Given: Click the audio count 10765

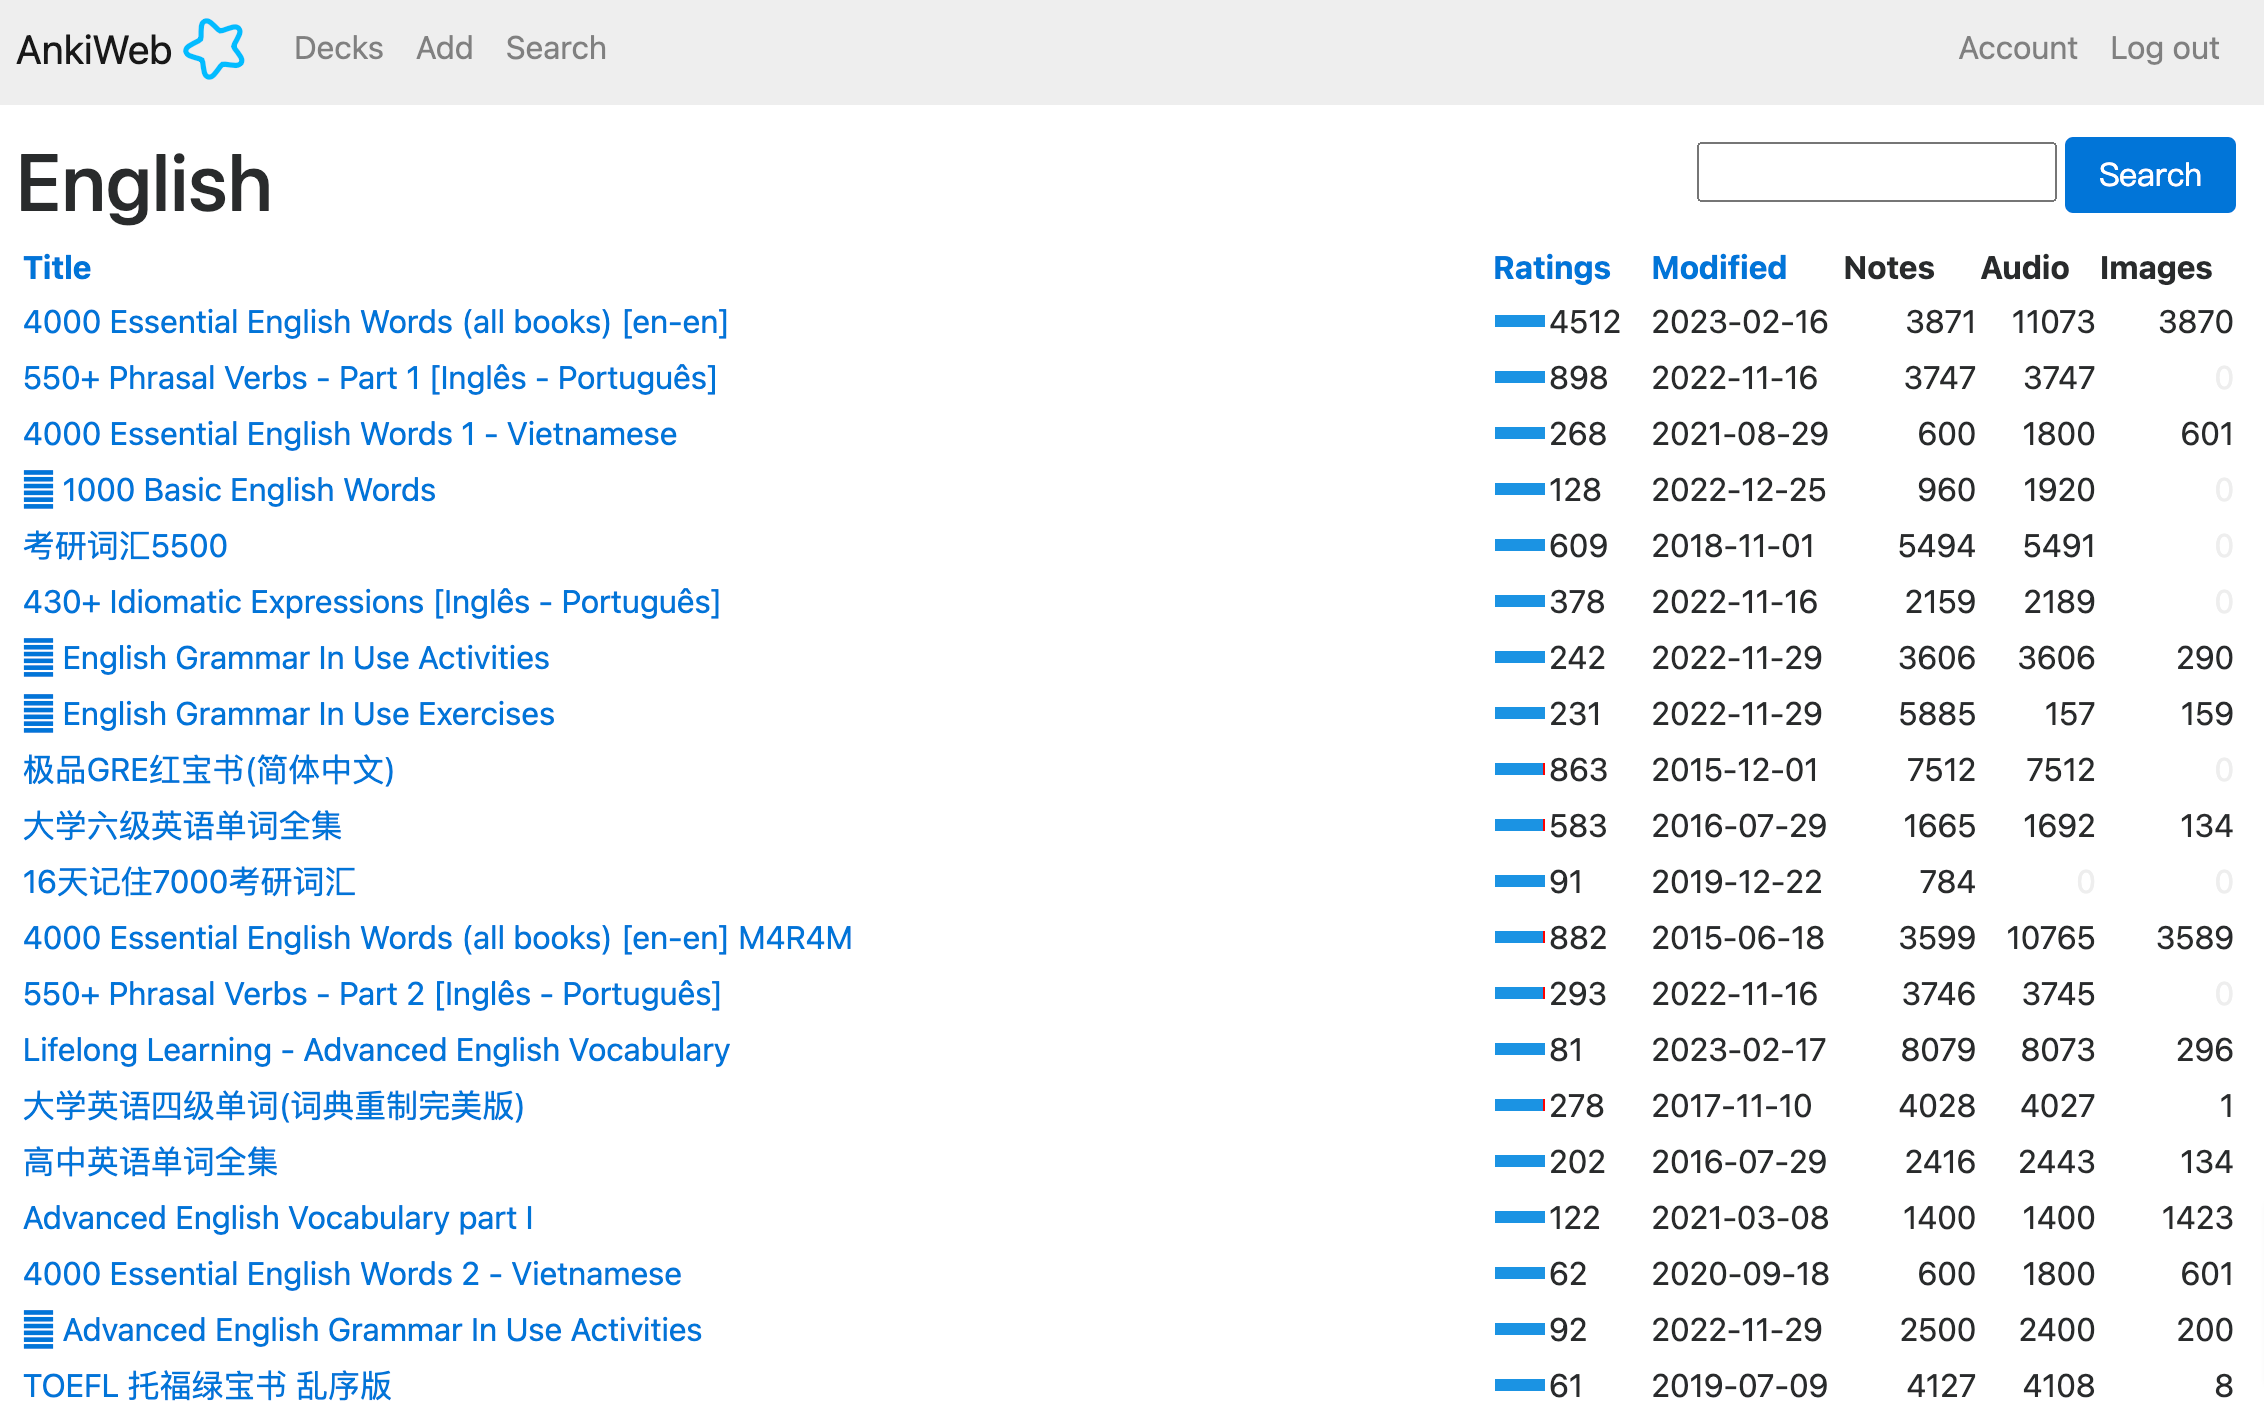Looking at the screenshot, I should (x=2051, y=938).
